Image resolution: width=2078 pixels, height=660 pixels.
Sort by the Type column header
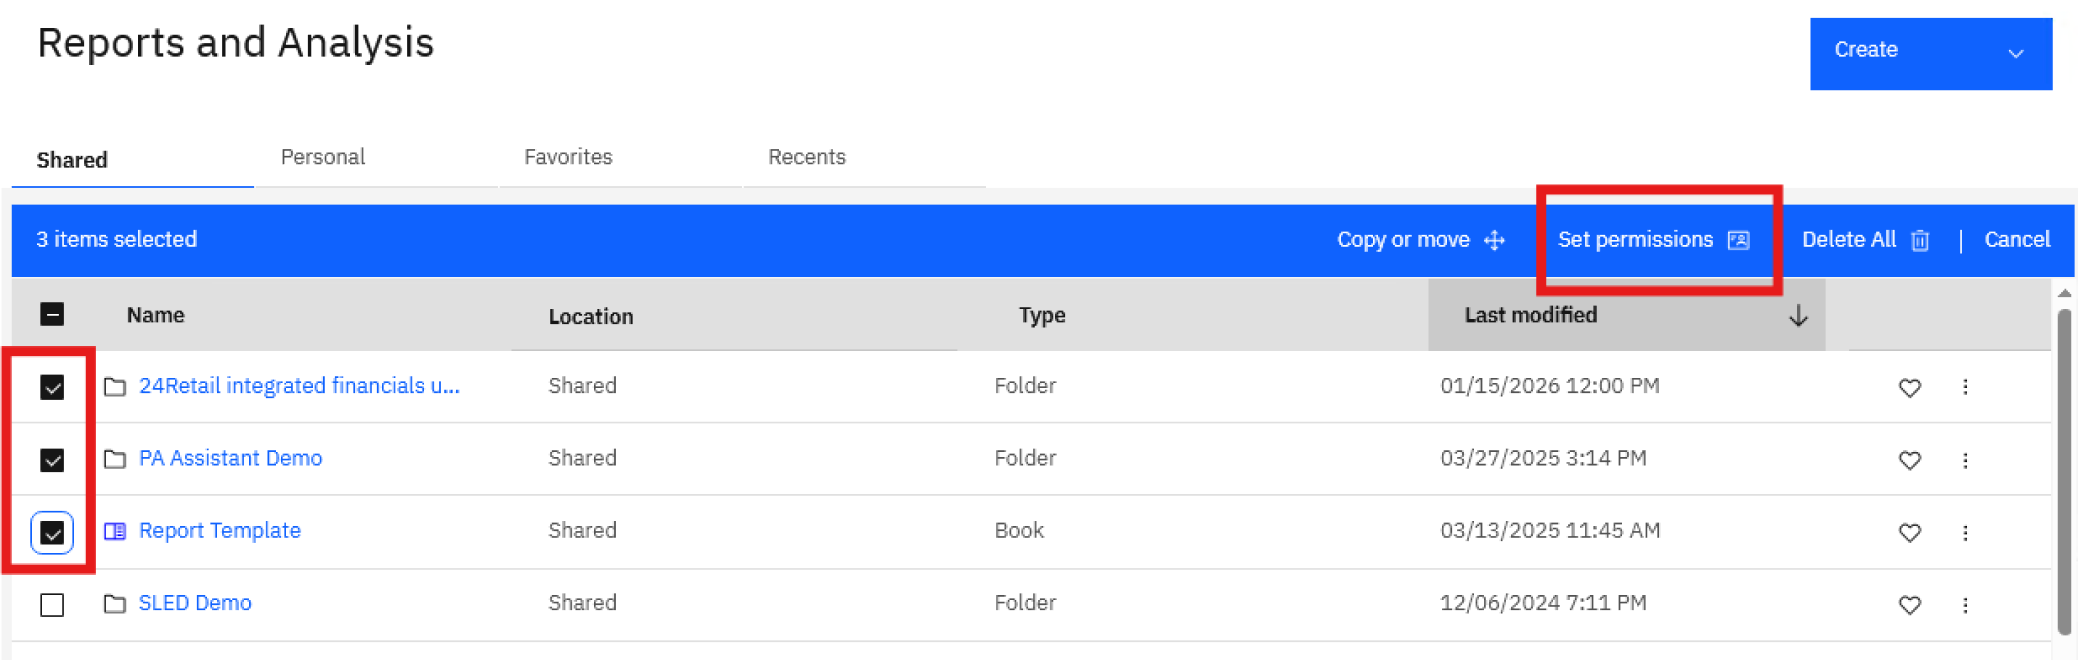(x=1042, y=315)
